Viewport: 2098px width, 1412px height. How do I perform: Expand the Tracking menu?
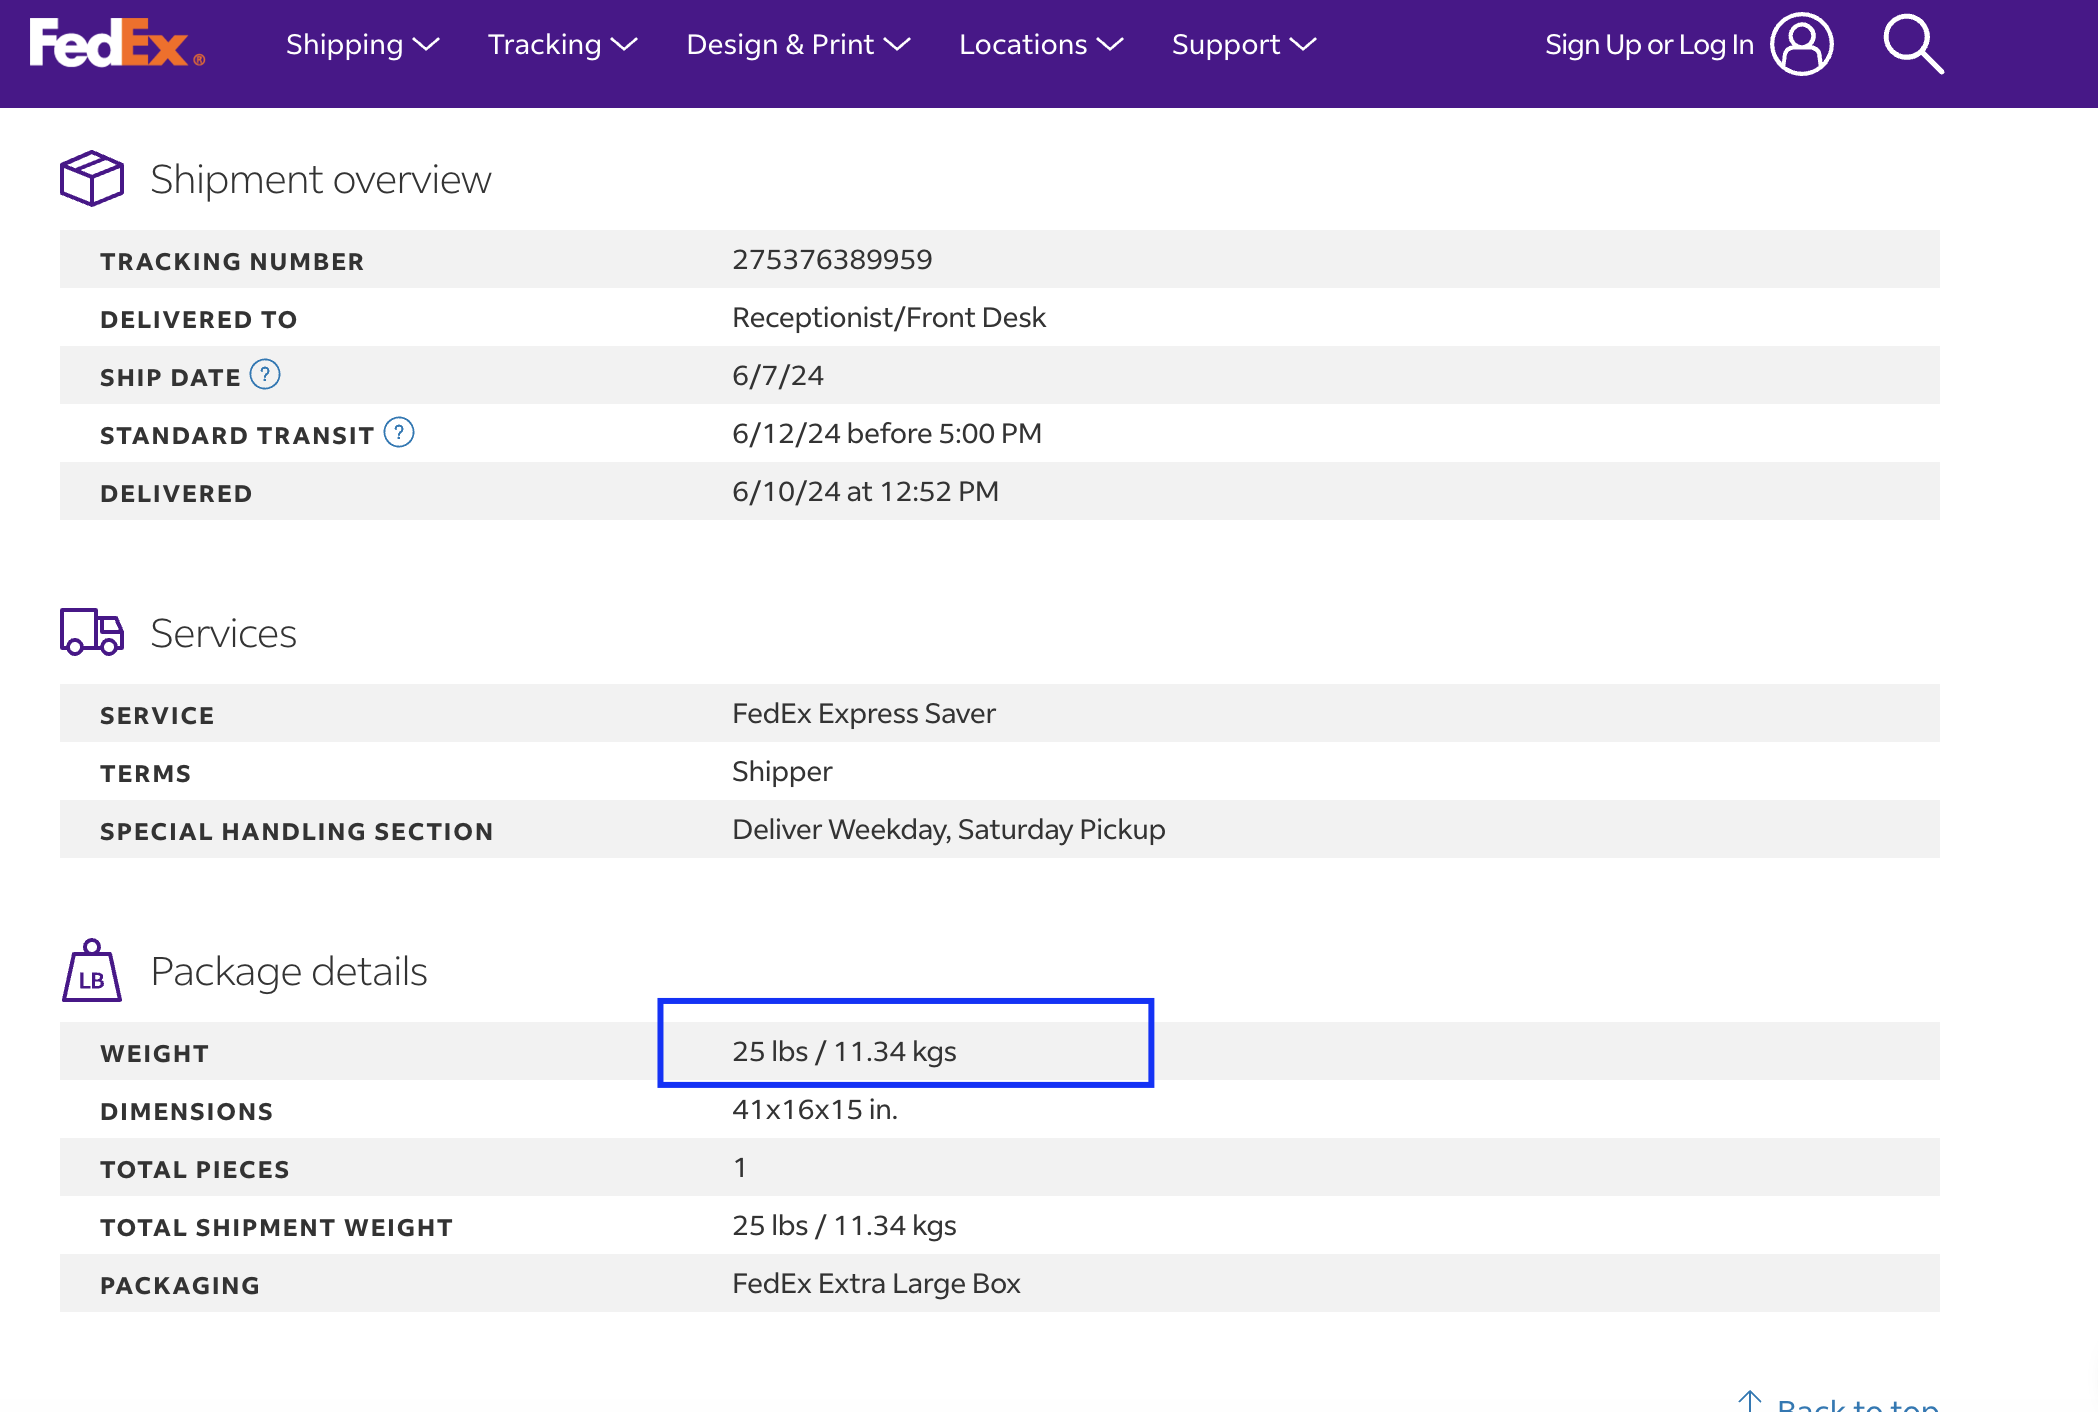[x=563, y=45]
